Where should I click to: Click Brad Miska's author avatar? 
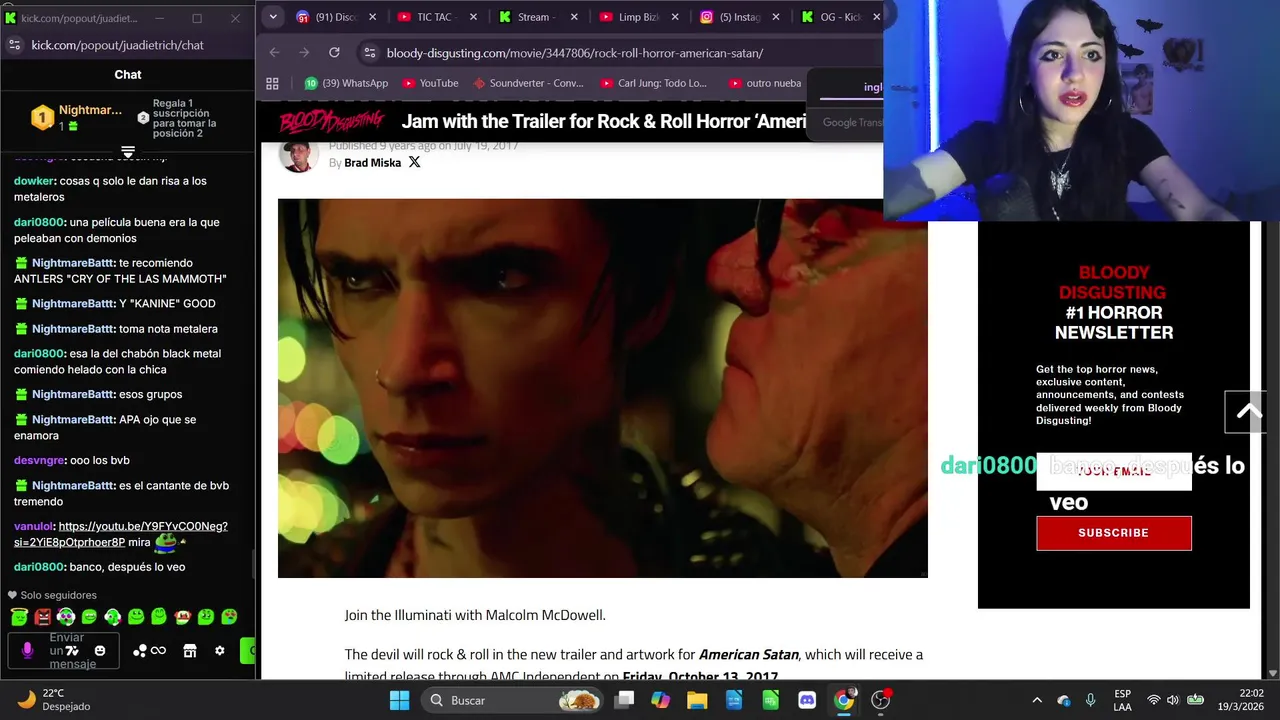click(297, 156)
